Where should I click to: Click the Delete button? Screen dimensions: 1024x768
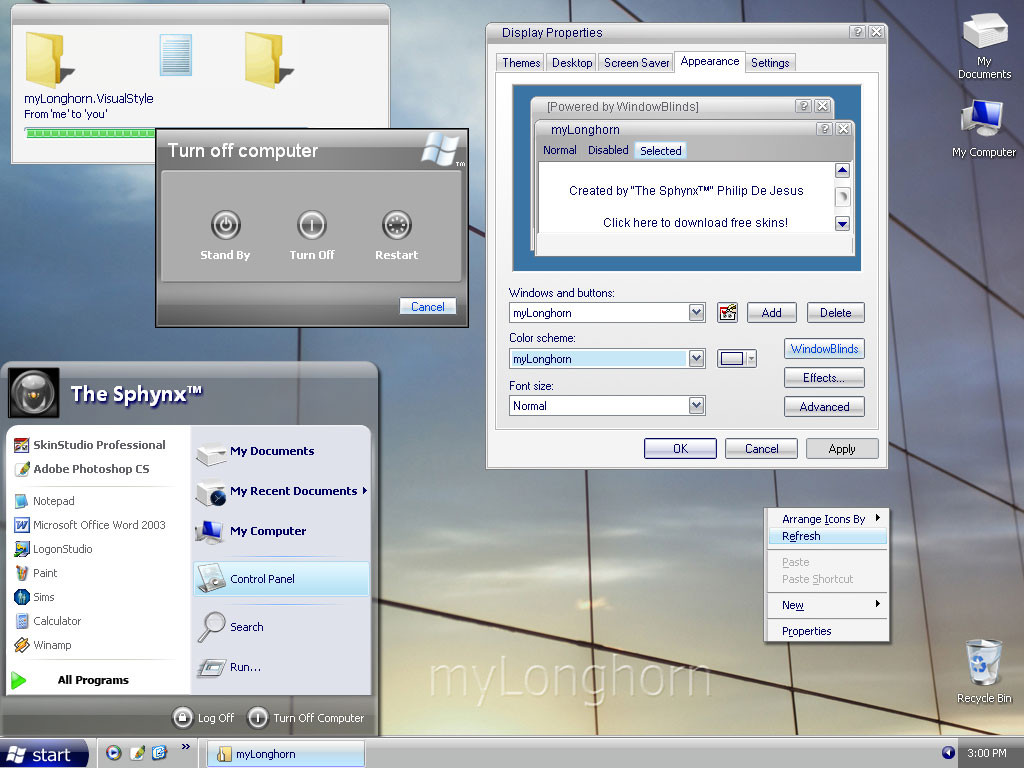pos(835,313)
